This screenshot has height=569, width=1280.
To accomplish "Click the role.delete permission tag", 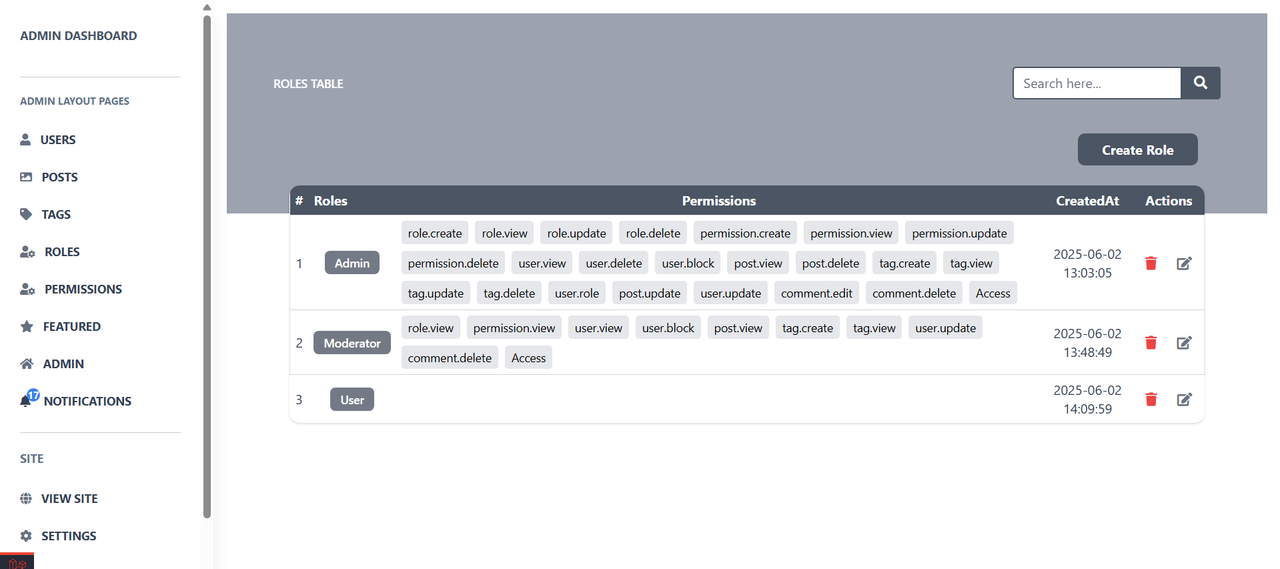I will (x=653, y=233).
